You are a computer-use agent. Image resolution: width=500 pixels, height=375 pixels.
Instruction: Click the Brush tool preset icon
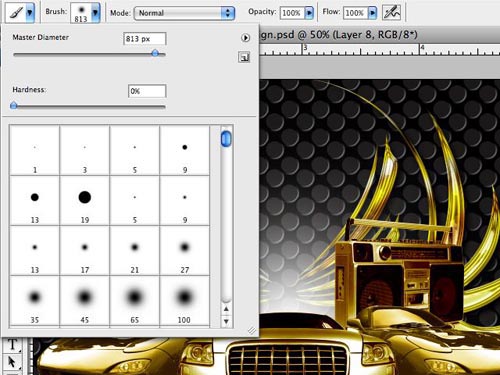[x=15, y=12]
